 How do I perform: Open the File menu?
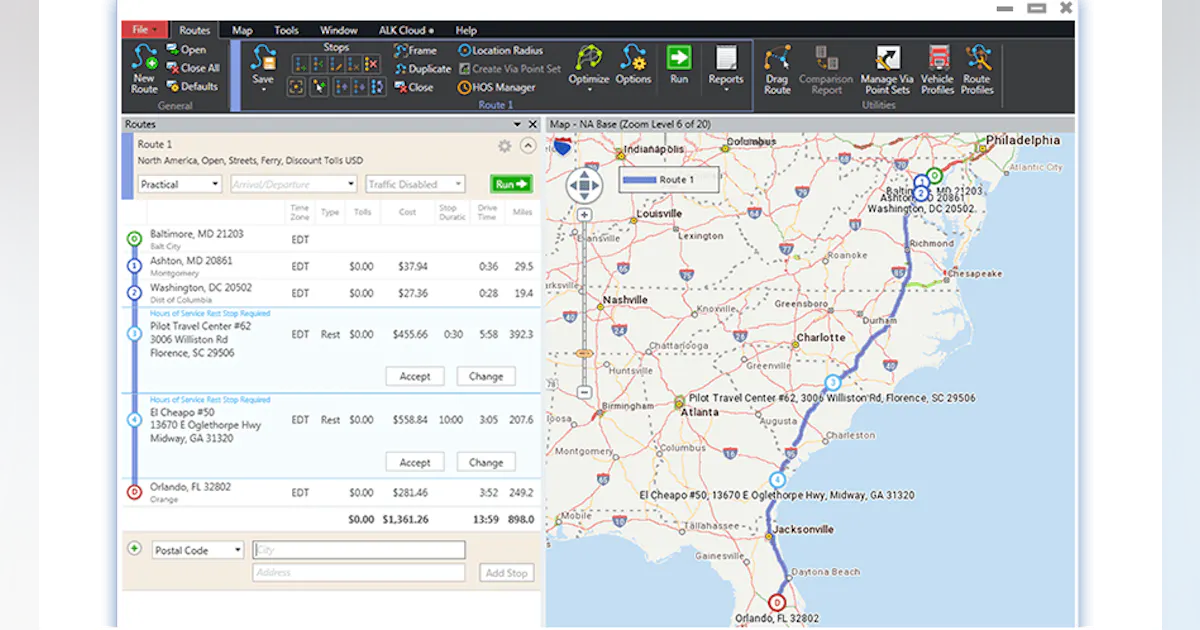point(144,30)
